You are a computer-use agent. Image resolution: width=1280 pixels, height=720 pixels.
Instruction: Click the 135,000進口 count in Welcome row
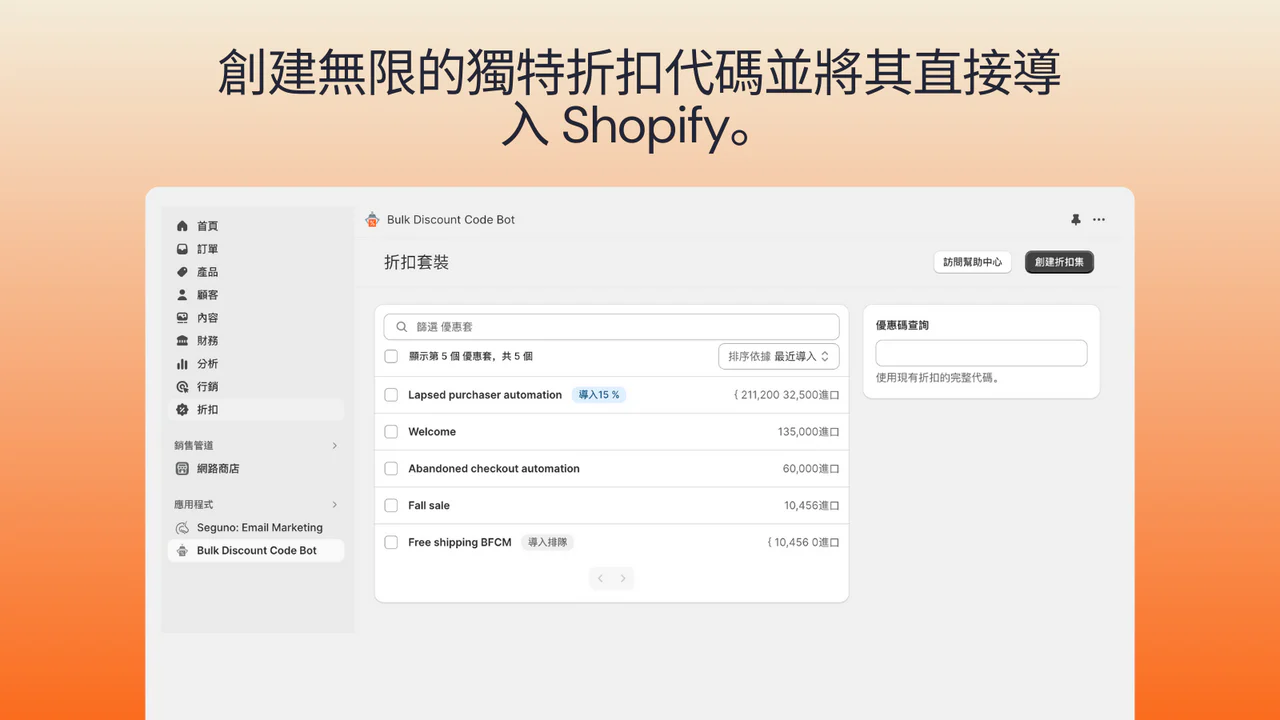point(808,432)
